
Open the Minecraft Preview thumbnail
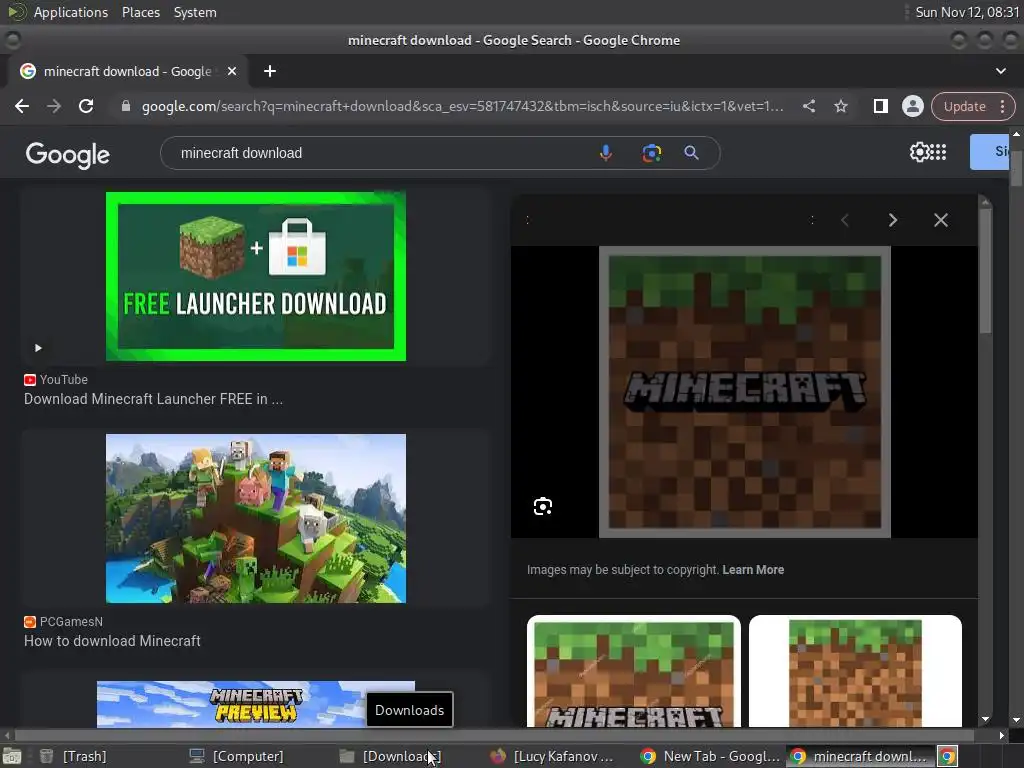[x=256, y=704]
